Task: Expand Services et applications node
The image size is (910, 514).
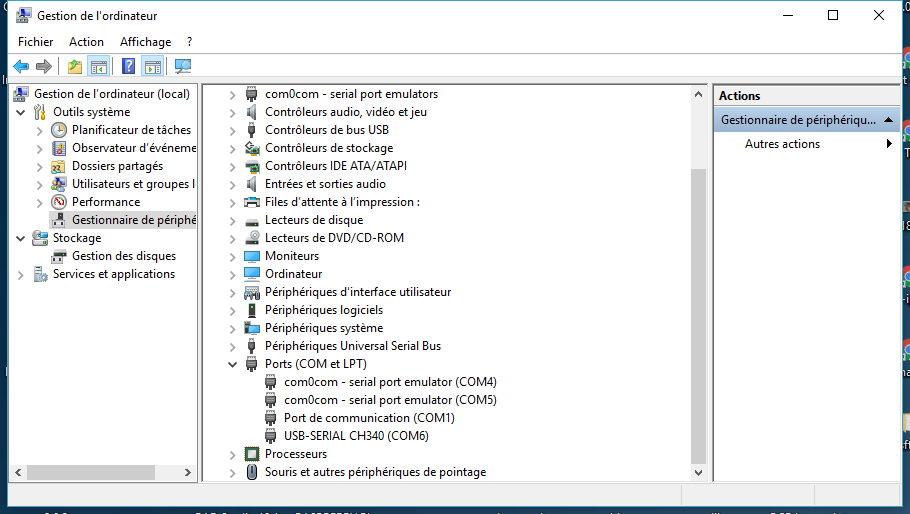Action: [21, 274]
